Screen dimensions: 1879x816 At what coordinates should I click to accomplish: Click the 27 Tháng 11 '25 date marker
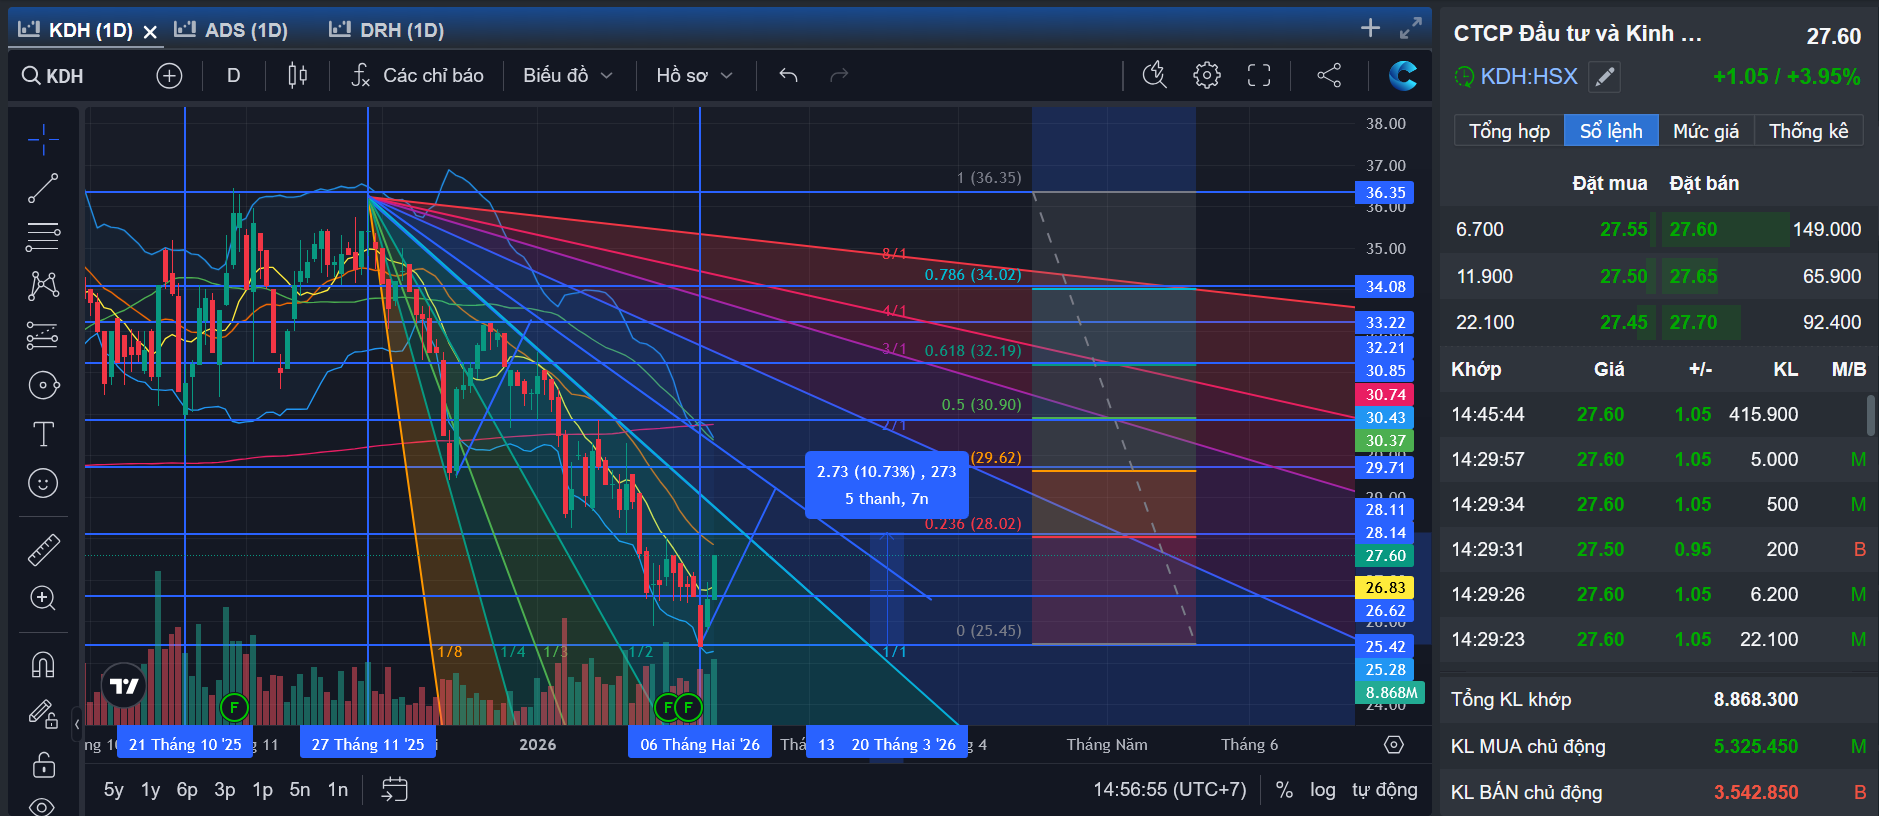368,744
